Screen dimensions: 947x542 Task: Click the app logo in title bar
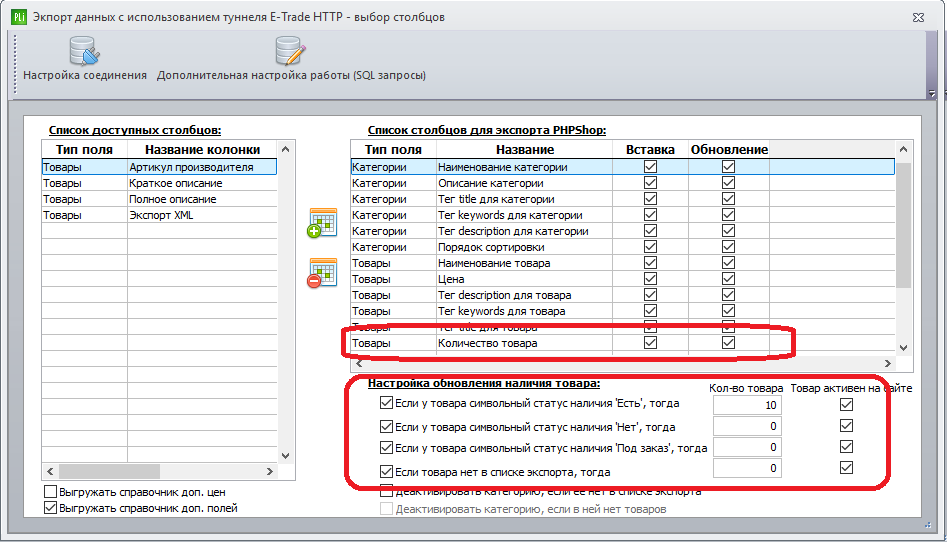19,17
